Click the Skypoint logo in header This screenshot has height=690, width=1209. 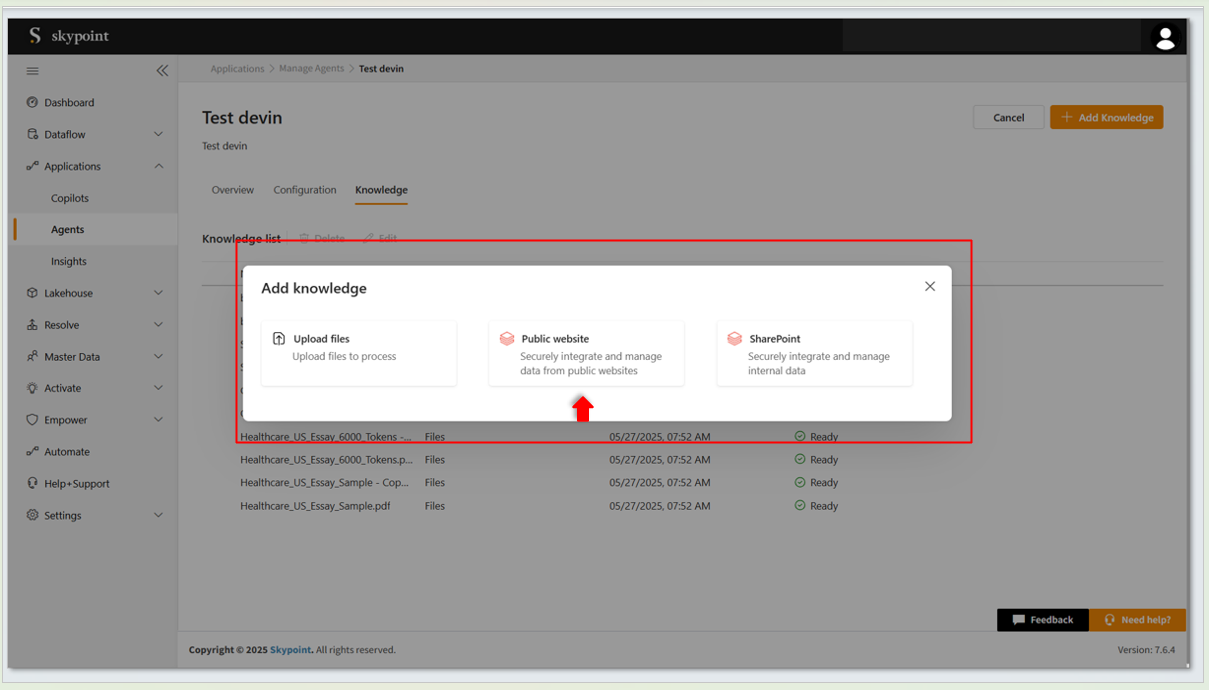click(x=68, y=36)
